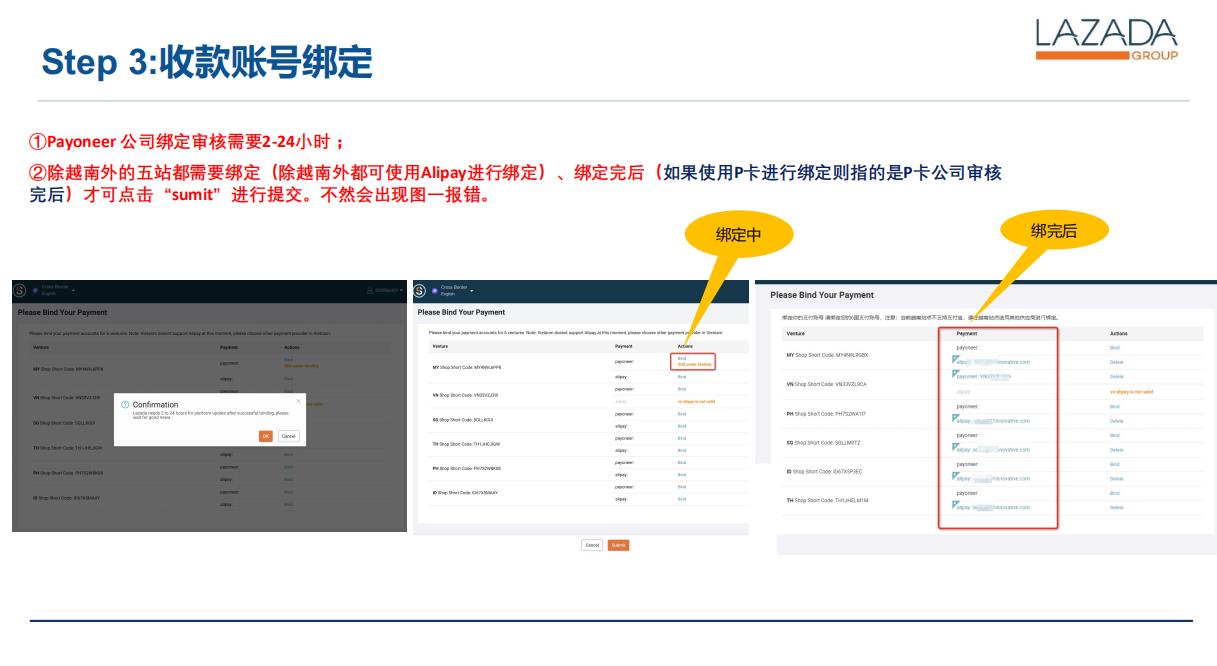1217x666 pixels.
Task: Click MY alipay Bind link in Submit panel
Action: pyautogui.click(x=682, y=377)
